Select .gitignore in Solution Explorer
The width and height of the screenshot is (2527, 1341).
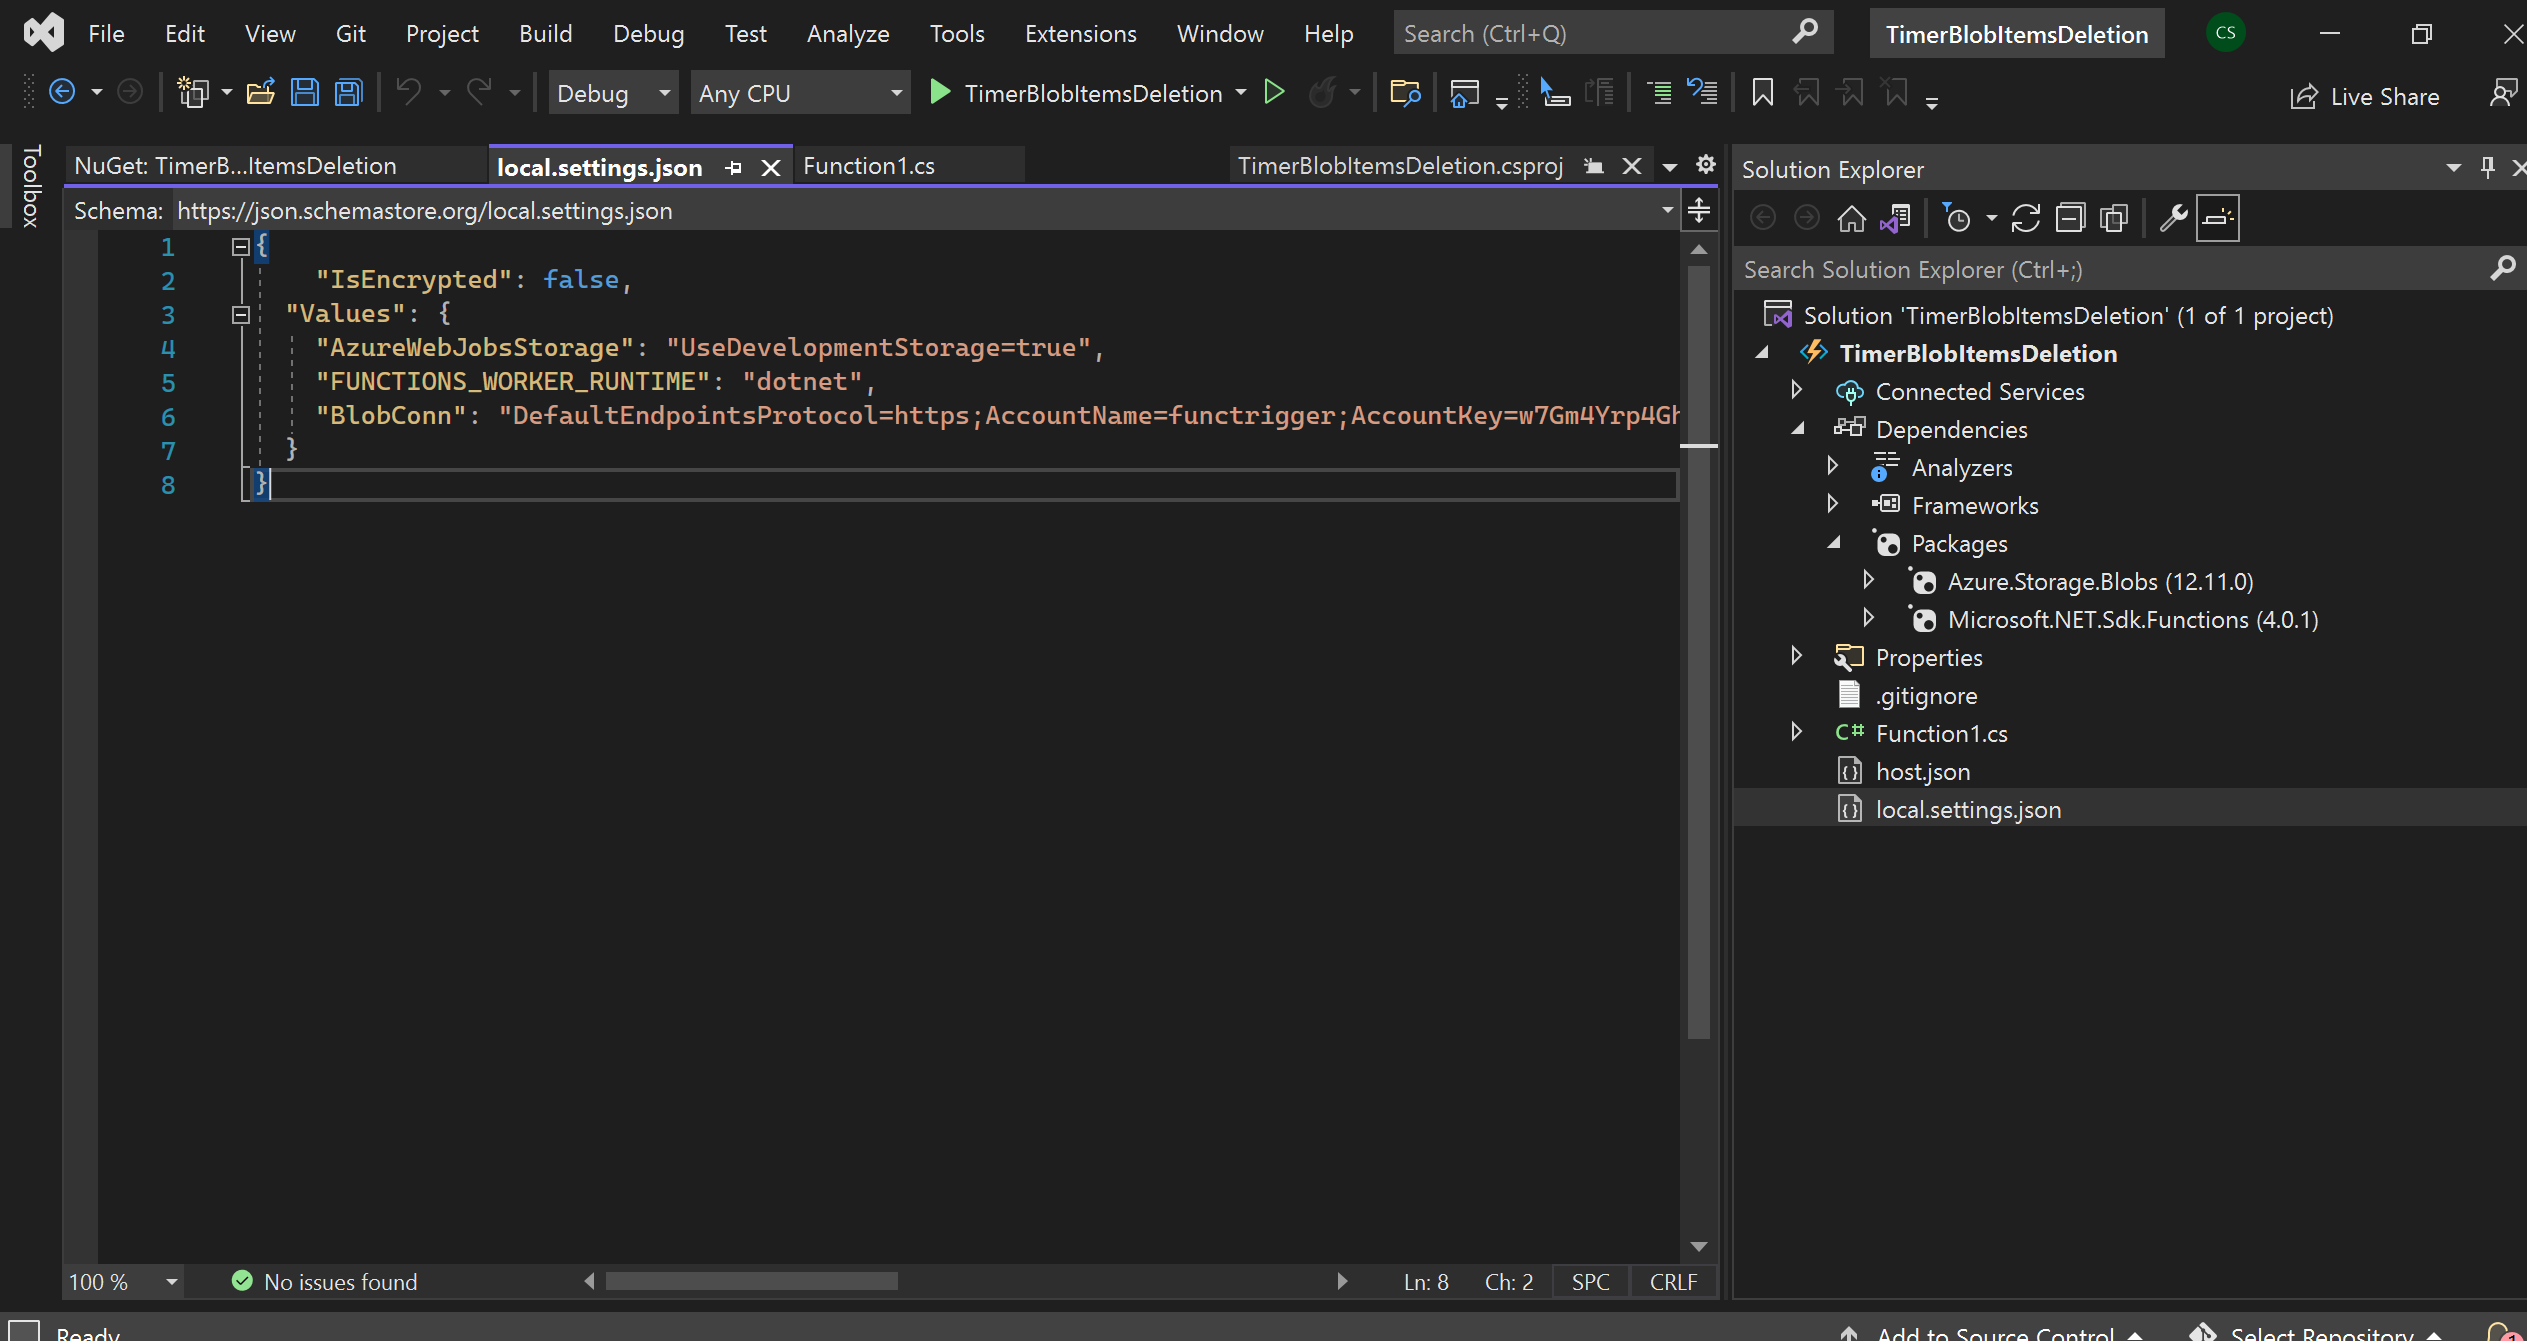[1926, 695]
